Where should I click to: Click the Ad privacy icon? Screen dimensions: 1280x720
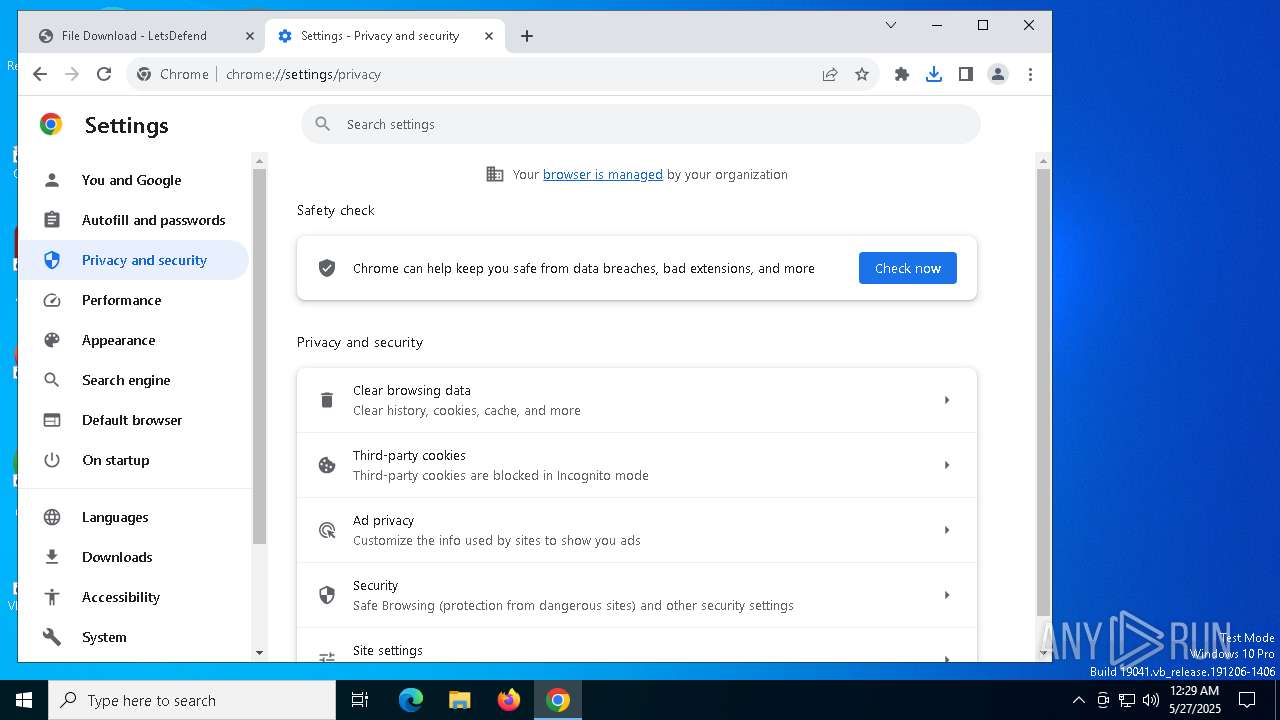pos(327,530)
